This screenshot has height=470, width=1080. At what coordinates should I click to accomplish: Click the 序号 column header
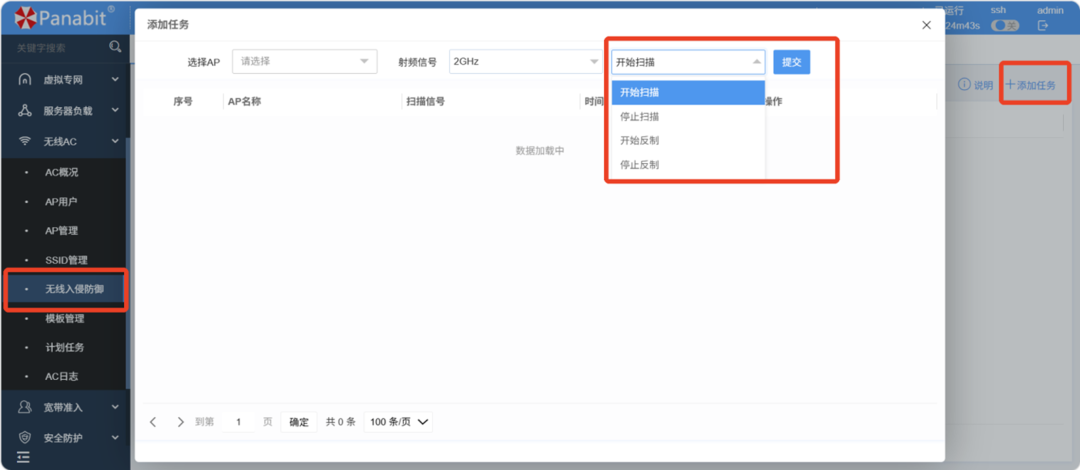click(x=183, y=101)
